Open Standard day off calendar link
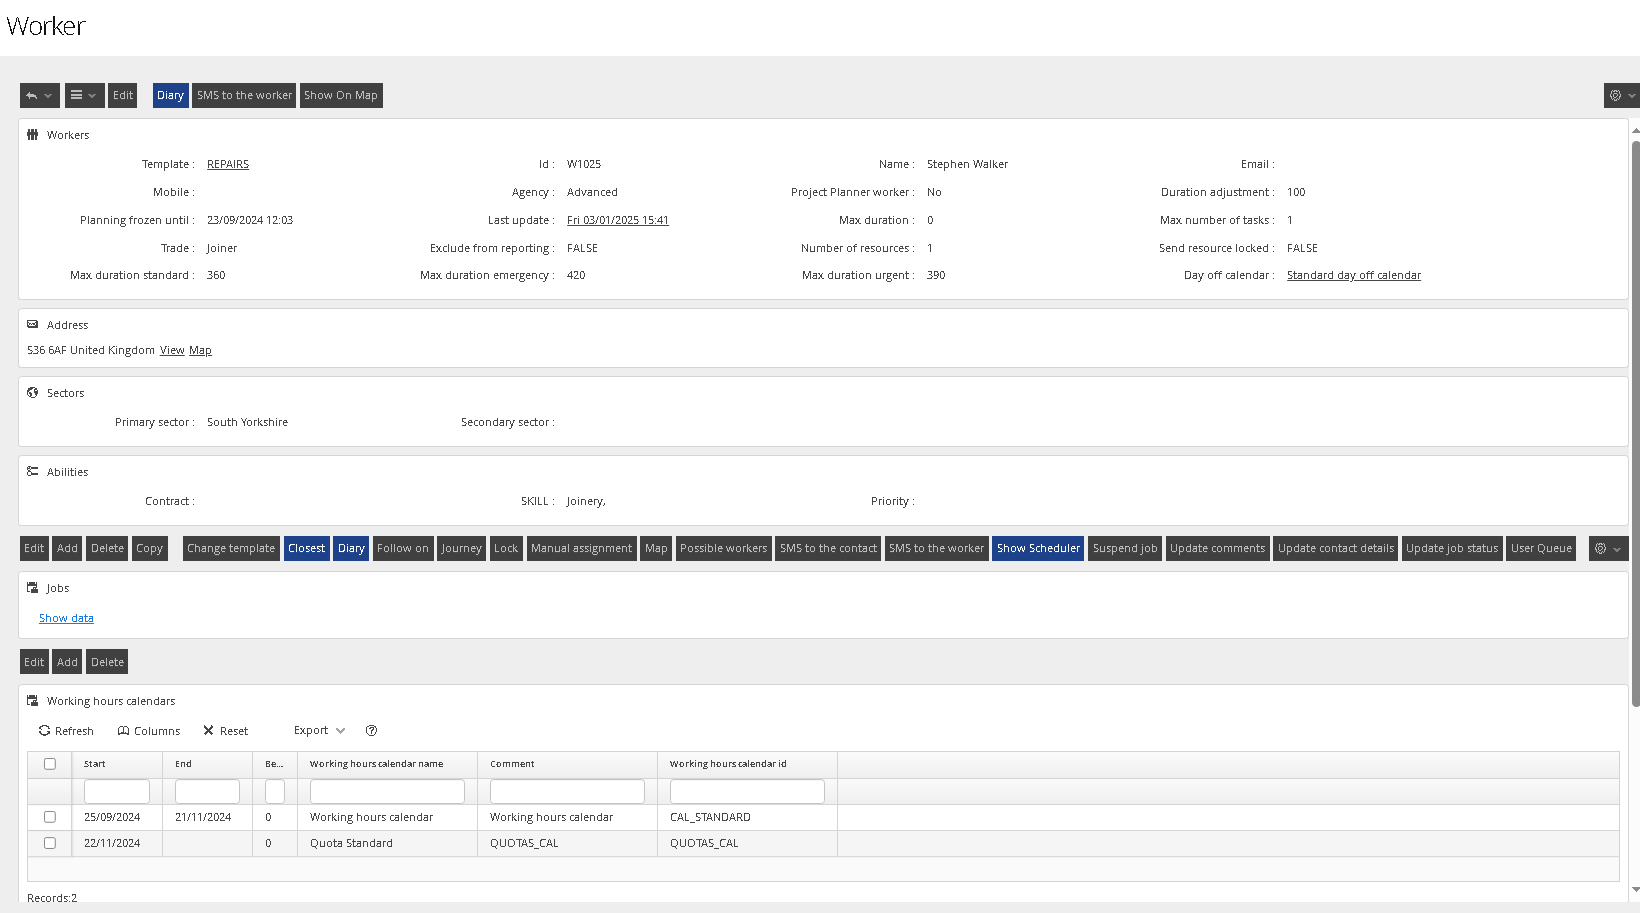1640x913 pixels. (x=1353, y=275)
